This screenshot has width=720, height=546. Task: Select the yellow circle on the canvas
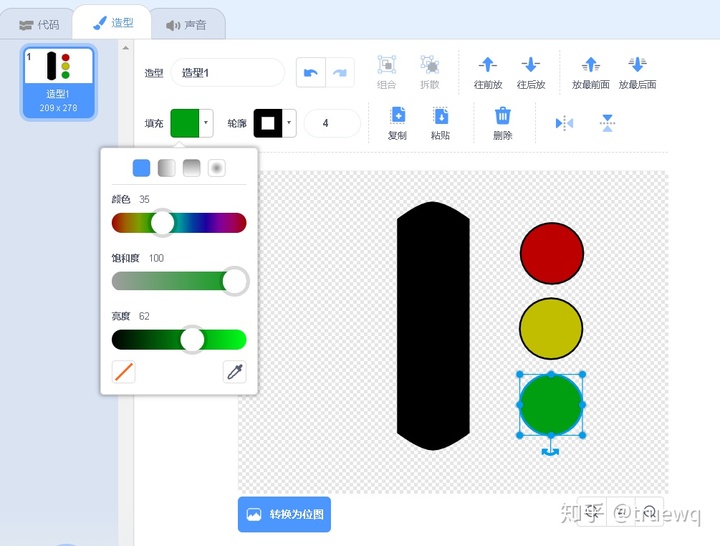click(x=551, y=328)
